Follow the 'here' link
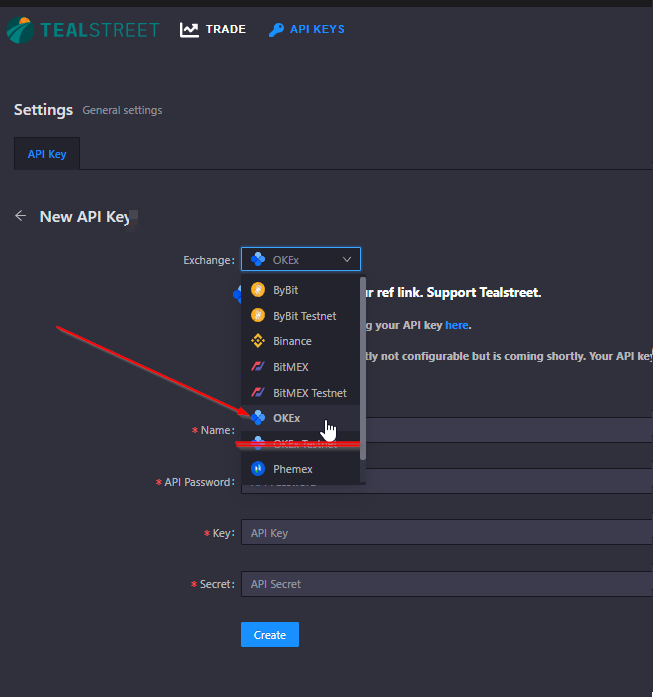This screenshot has height=697, width=653. click(x=457, y=325)
